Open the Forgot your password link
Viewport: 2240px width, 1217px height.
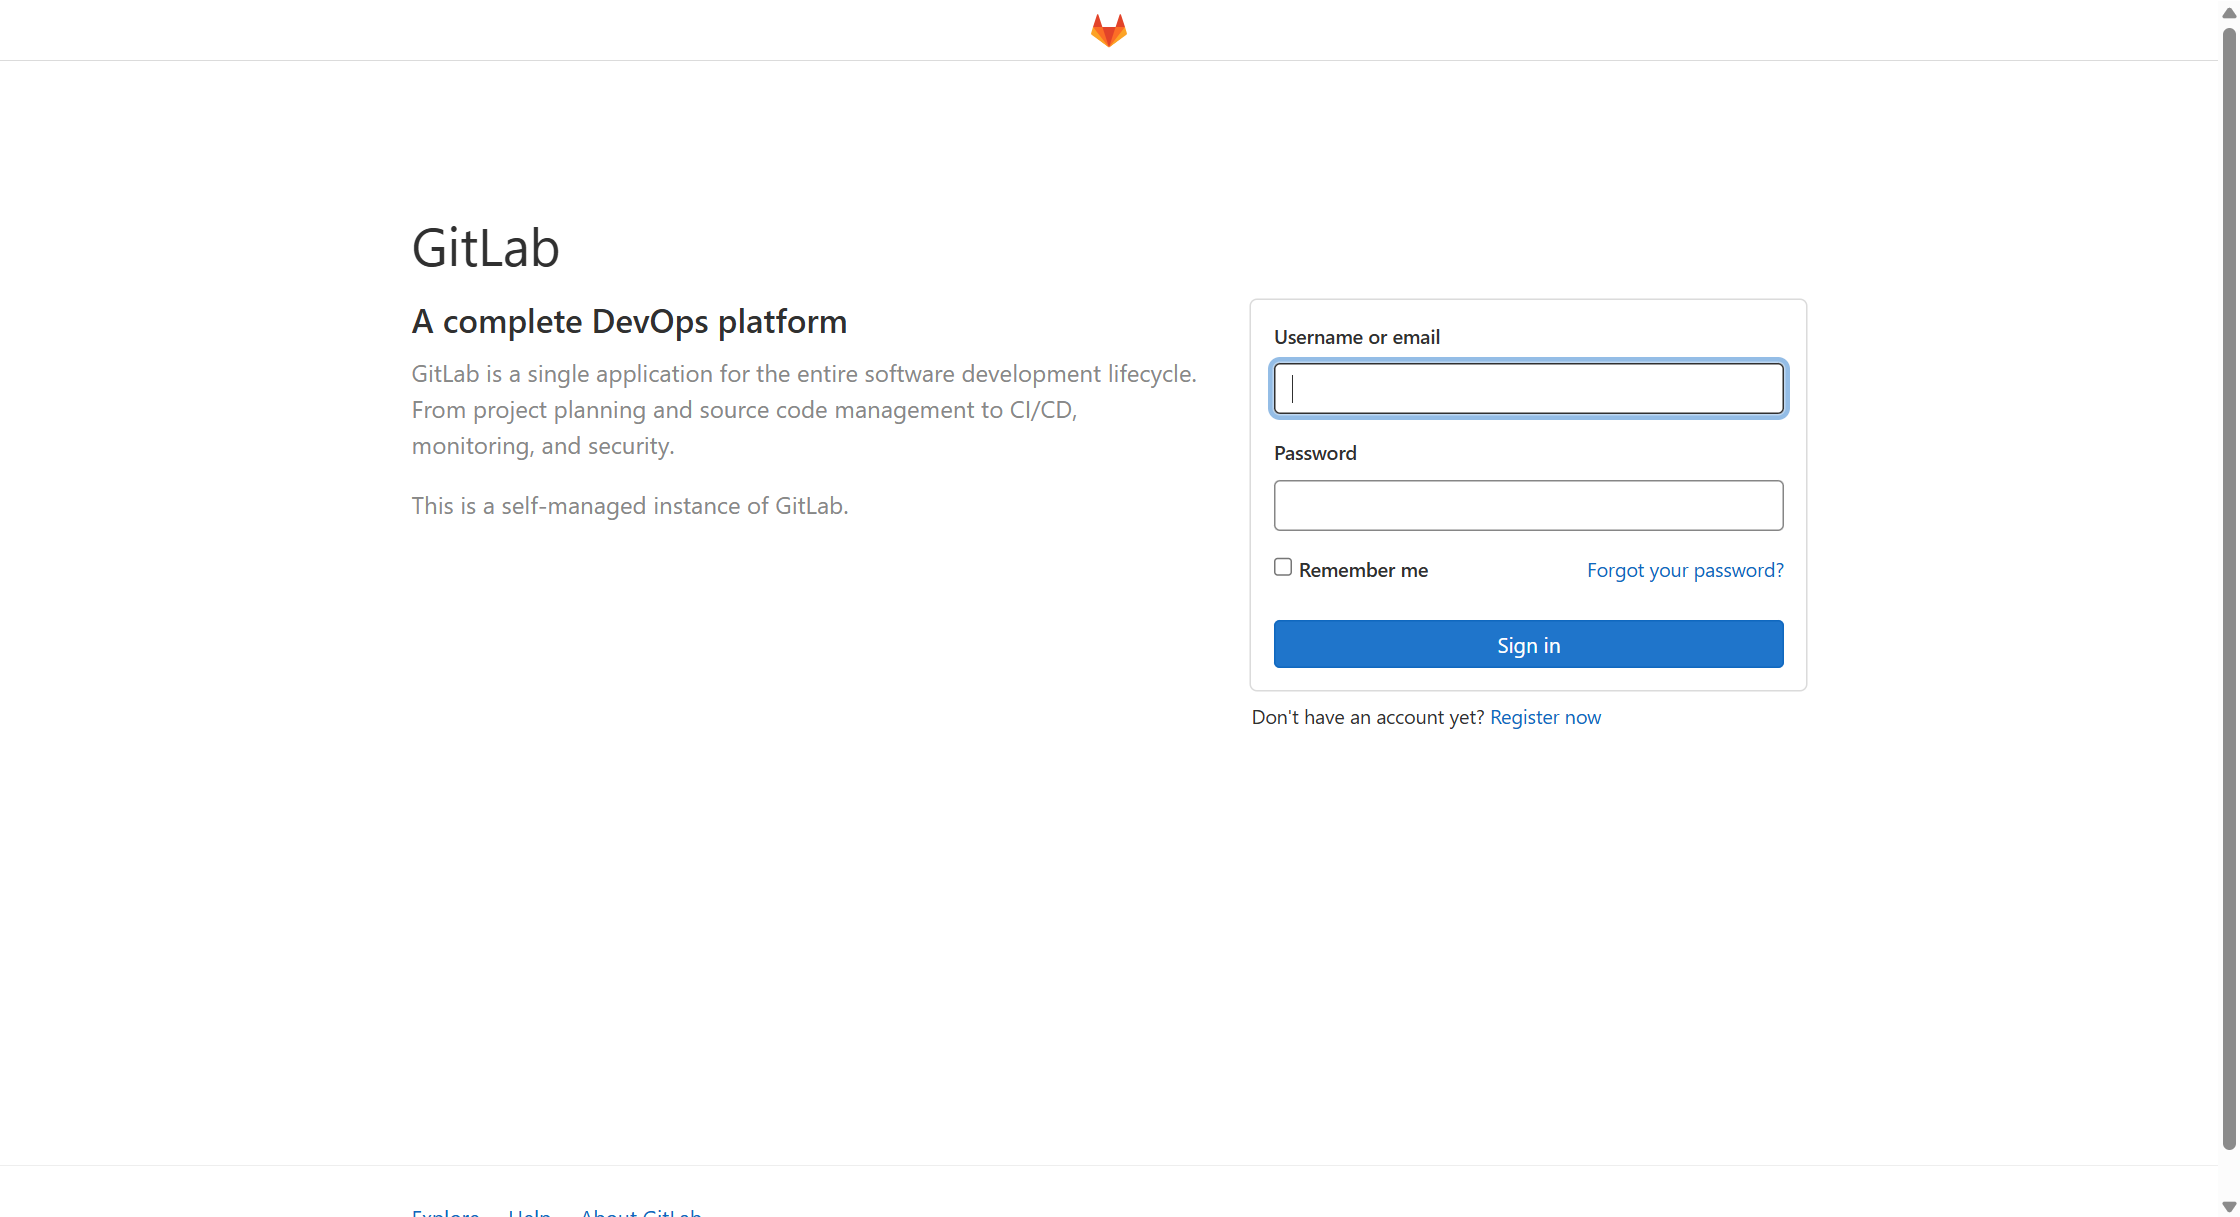pyautogui.click(x=1685, y=570)
